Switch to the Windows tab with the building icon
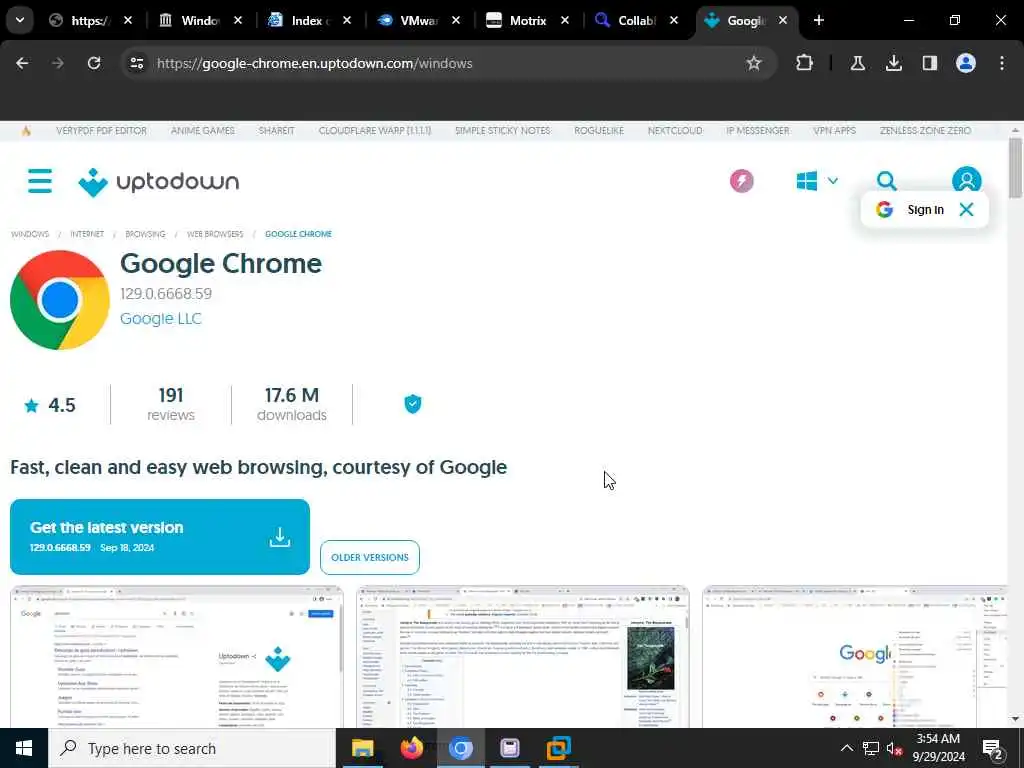Viewport: 1024px width, 768px height. tap(201, 21)
